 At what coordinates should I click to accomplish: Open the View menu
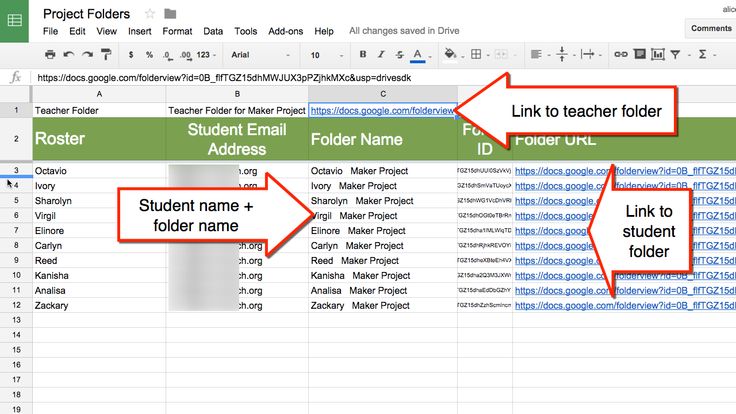[x=107, y=31]
